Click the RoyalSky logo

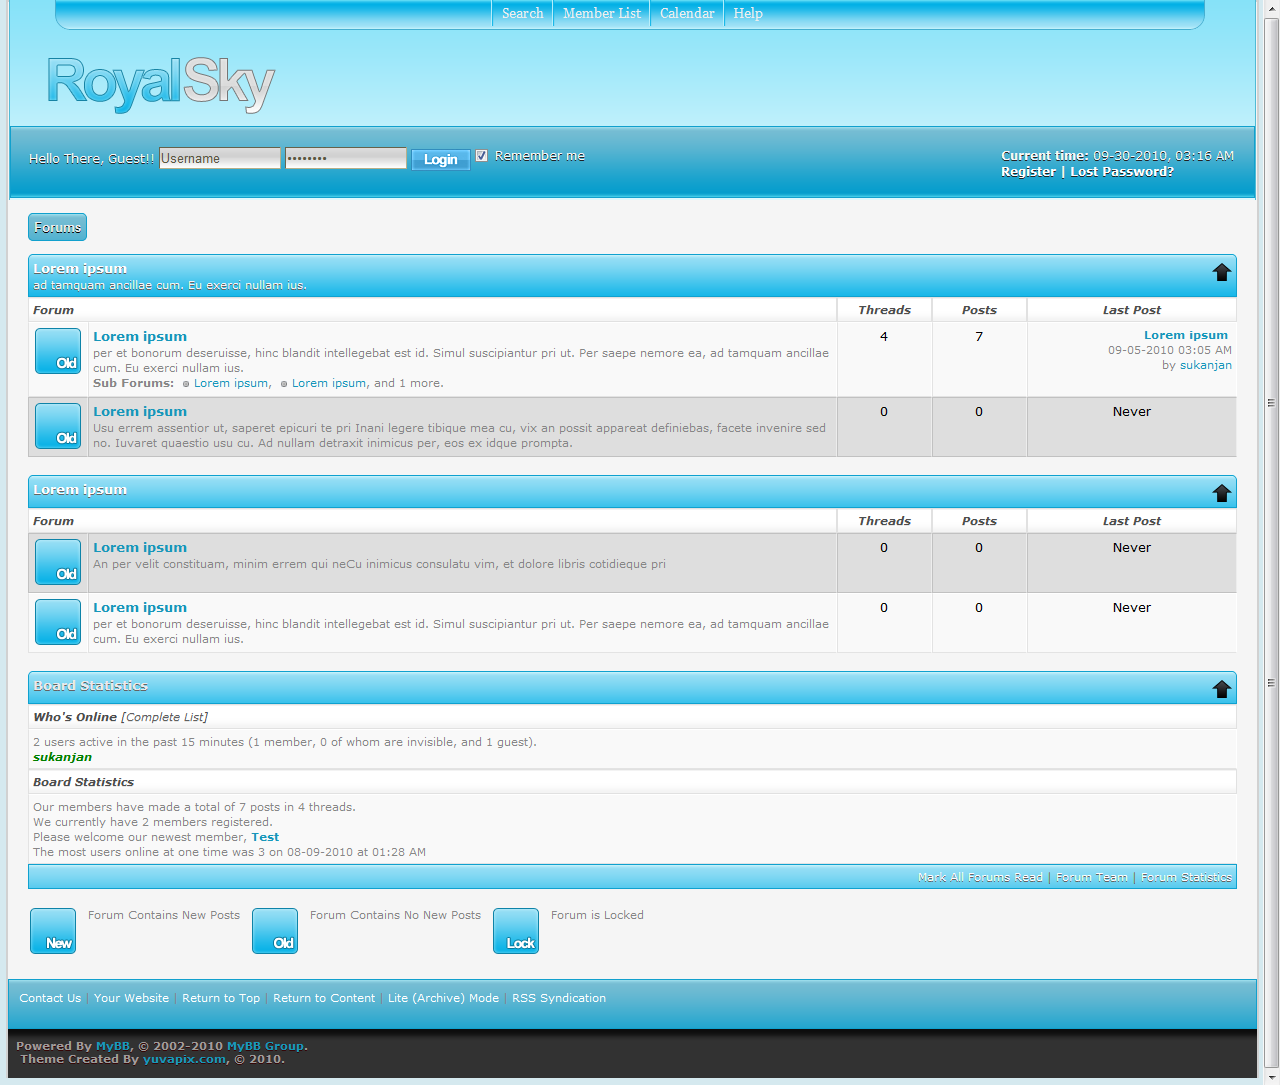(160, 84)
